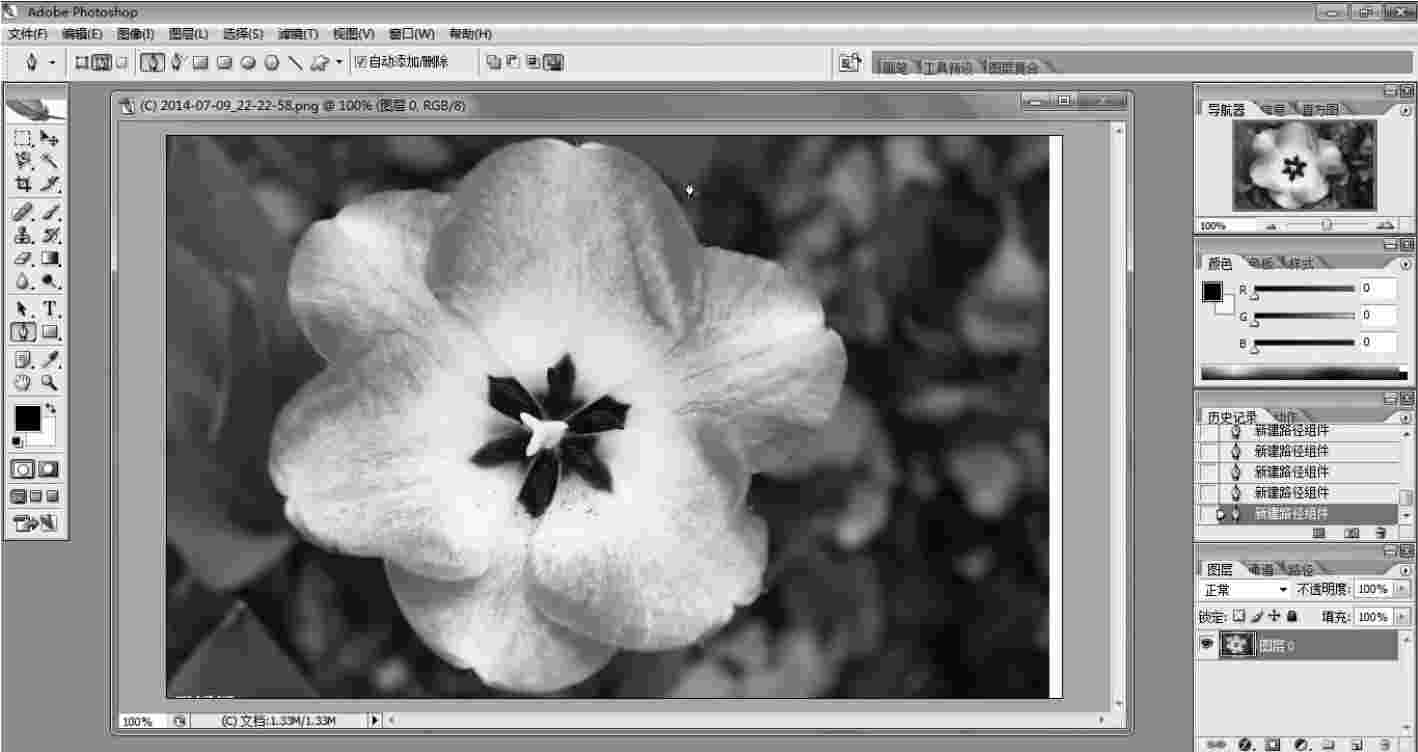The width and height of the screenshot is (1418, 752).
Task: Select the Brush tool
Action: coord(50,212)
